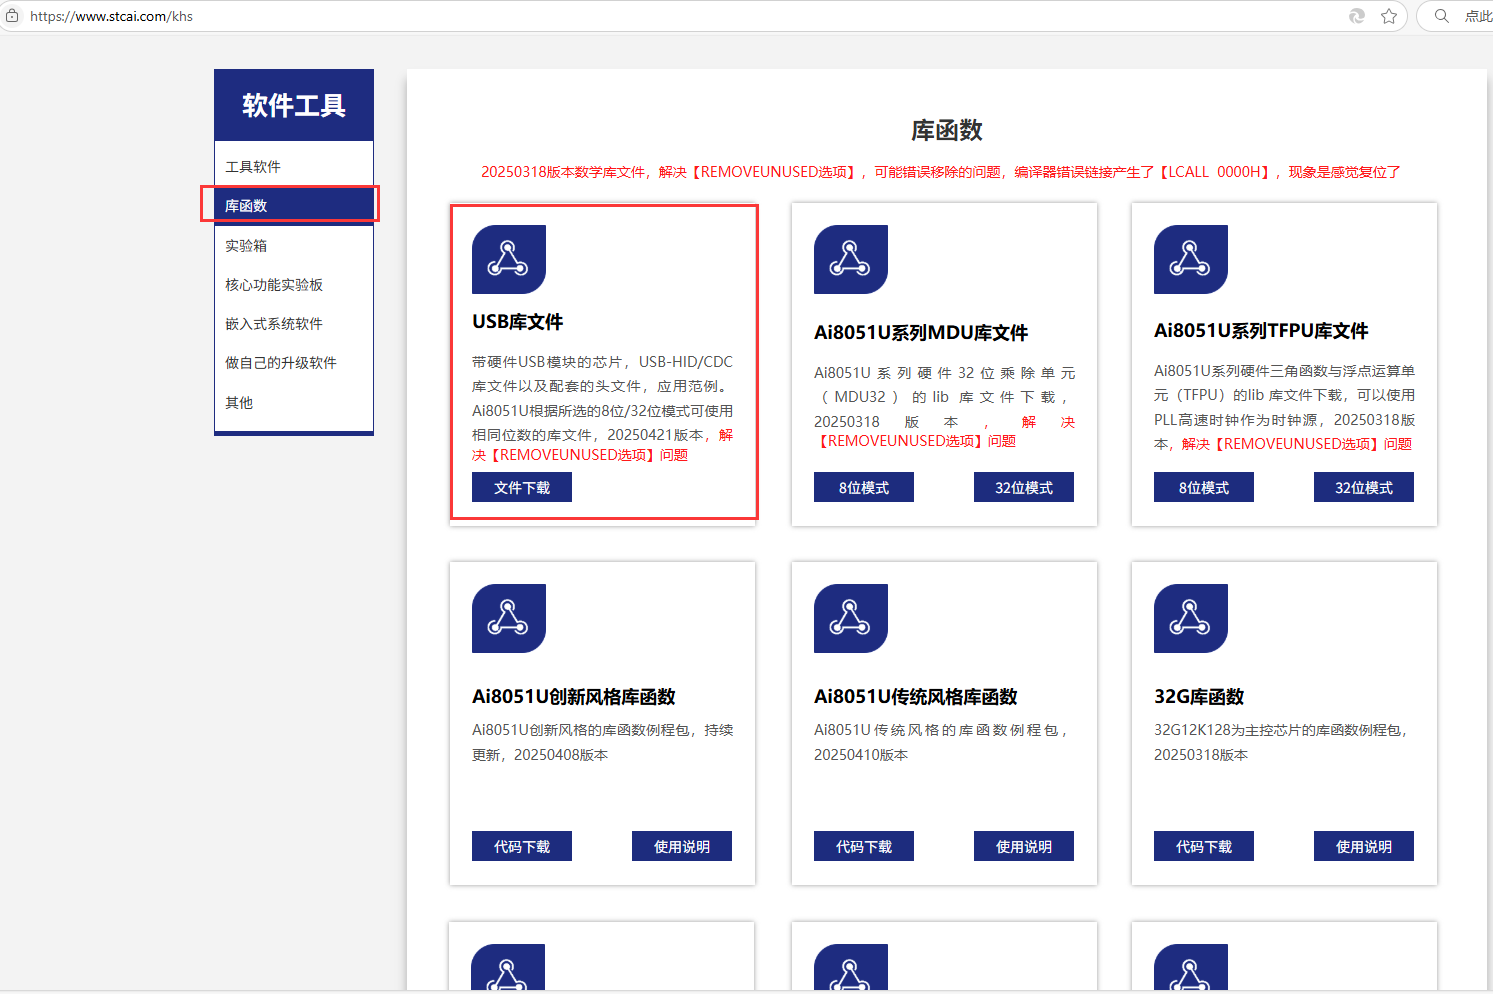Click the Ai8051U系列MDU库文件 card icon
Image resolution: width=1493 pixels, height=994 pixels.
[x=851, y=259]
